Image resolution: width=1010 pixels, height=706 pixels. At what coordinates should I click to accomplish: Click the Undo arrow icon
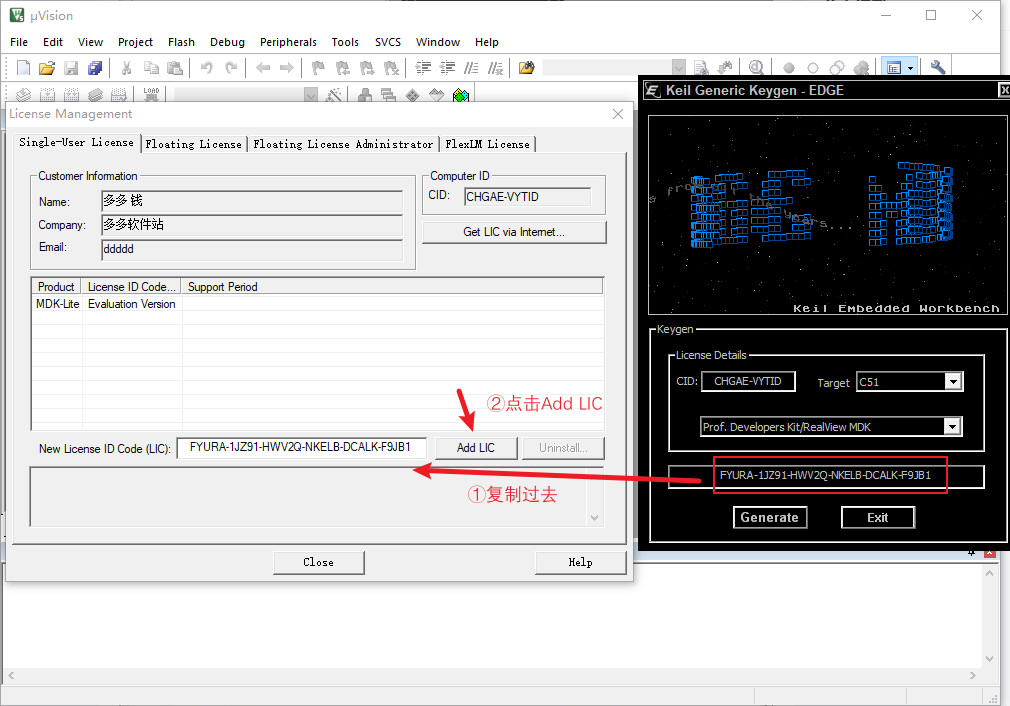[x=207, y=68]
